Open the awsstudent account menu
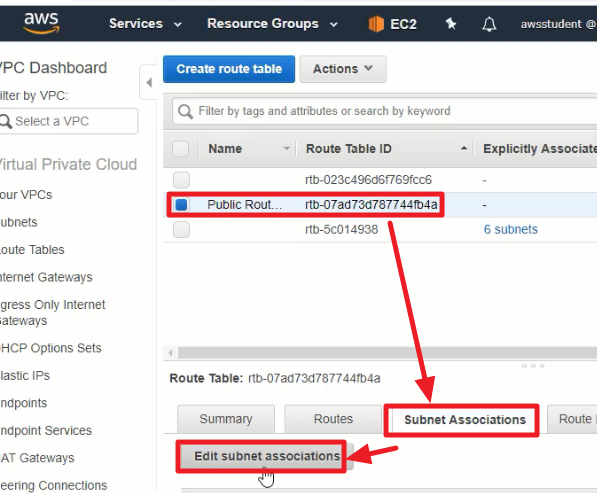The height and width of the screenshot is (493, 597). point(558,24)
